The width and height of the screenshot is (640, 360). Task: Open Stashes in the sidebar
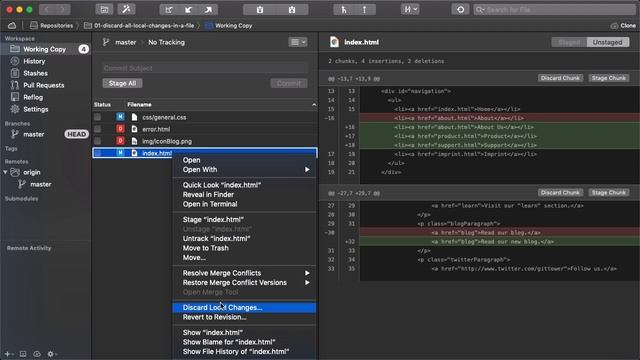click(35, 73)
